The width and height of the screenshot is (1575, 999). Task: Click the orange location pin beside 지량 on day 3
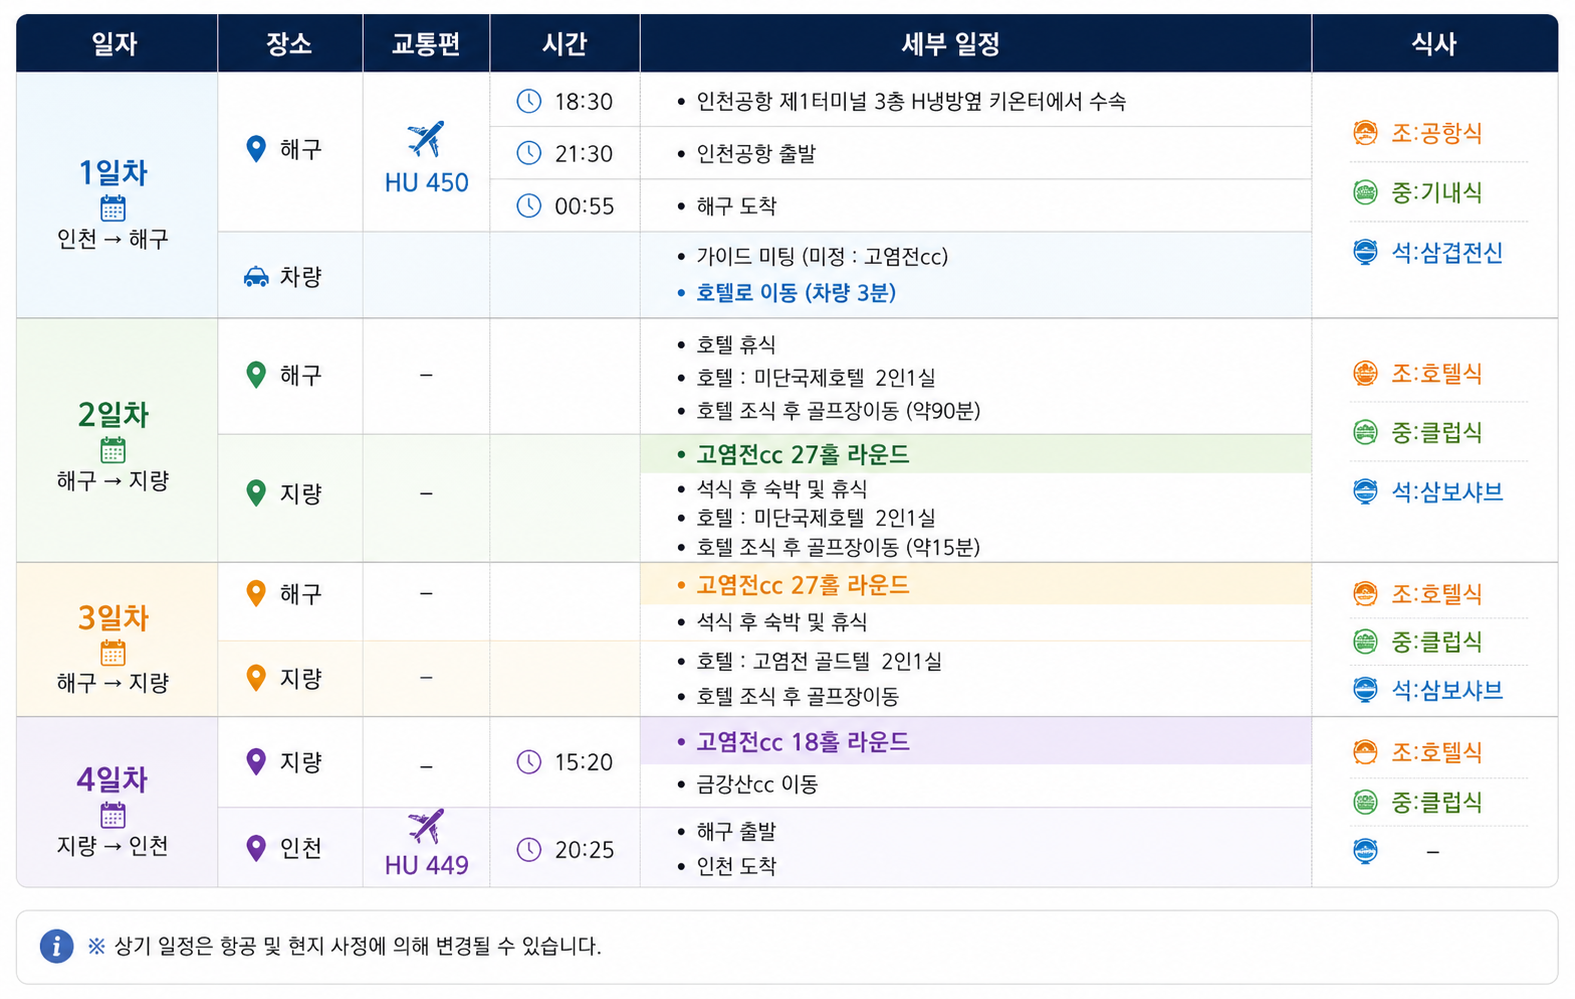(x=256, y=678)
